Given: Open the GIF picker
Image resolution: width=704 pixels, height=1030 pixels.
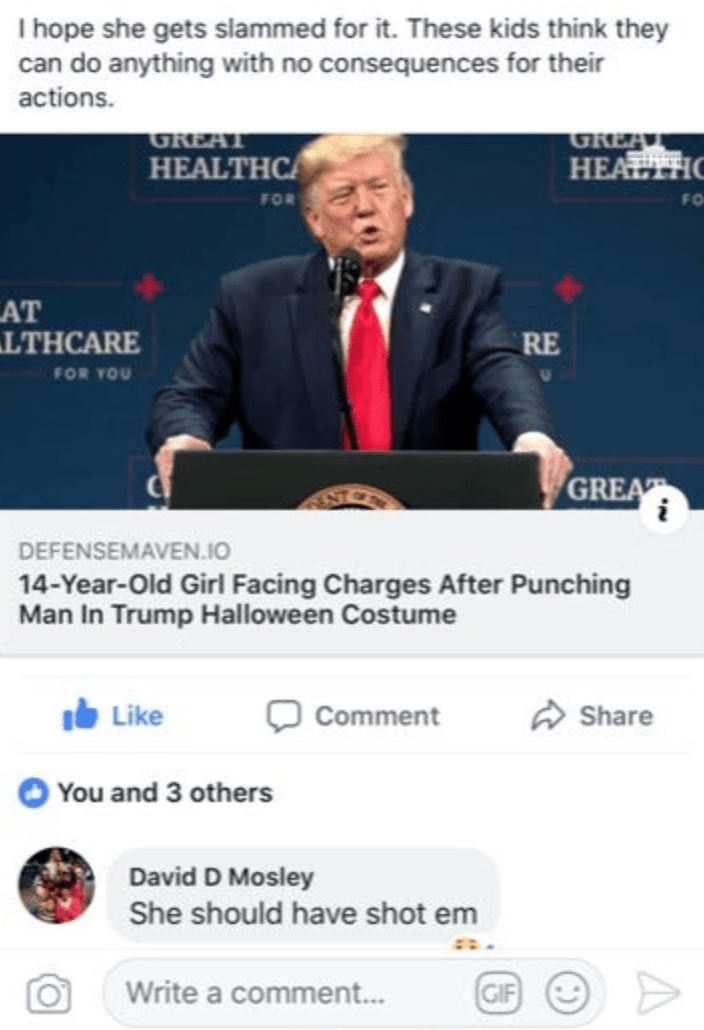Looking at the screenshot, I should 498,993.
